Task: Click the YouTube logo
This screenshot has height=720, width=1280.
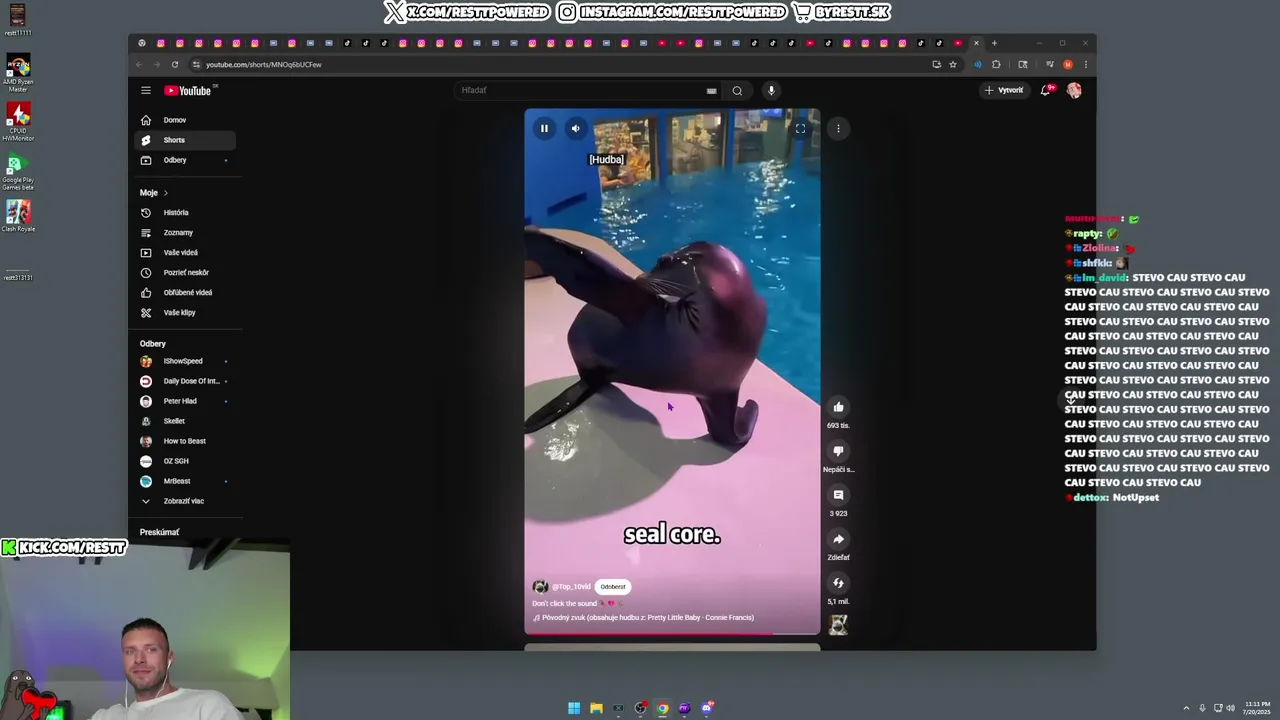Action: point(188,91)
